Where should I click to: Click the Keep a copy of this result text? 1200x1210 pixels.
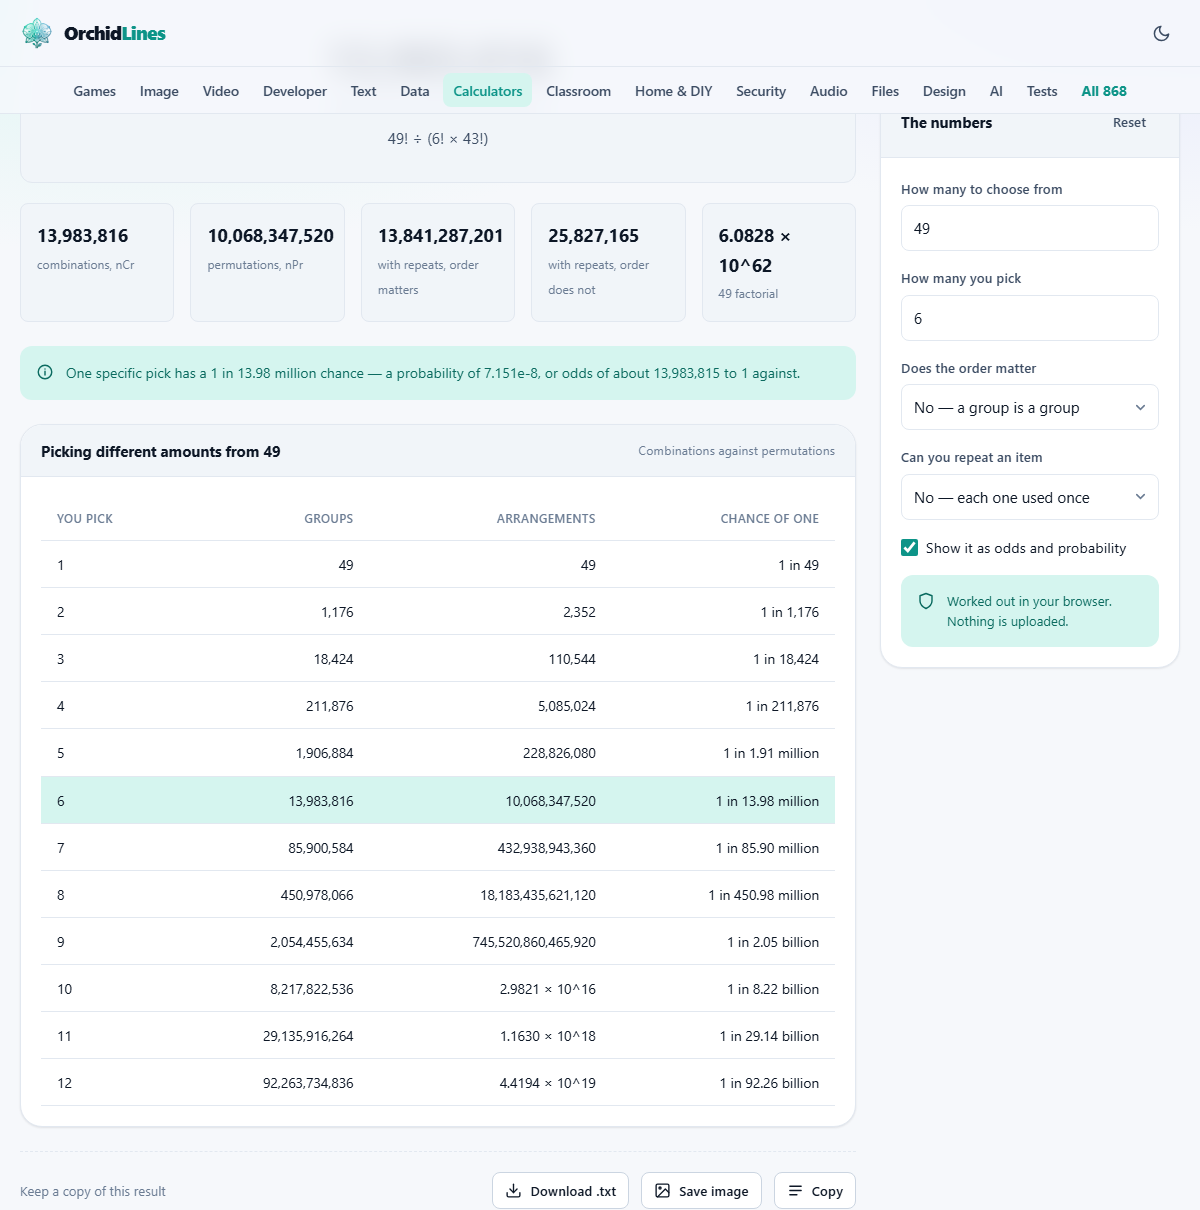93,1191
